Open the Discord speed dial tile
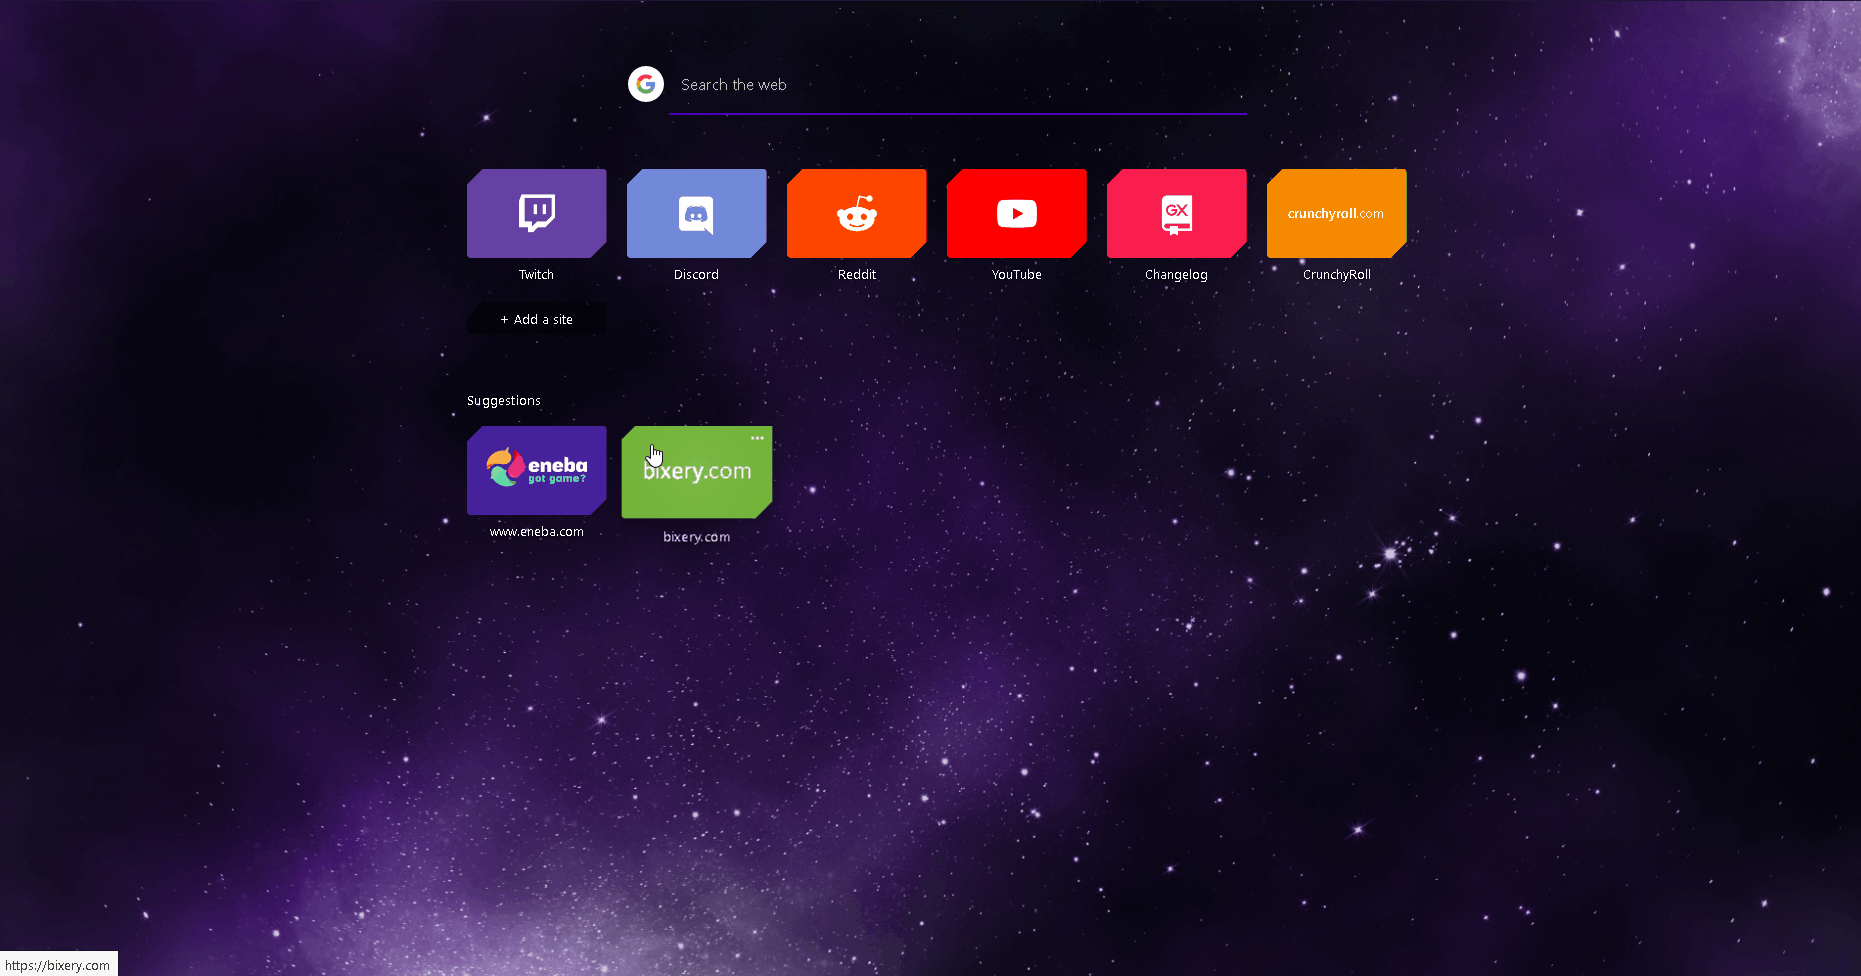Viewport: 1861px width, 976px height. tap(696, 213)
